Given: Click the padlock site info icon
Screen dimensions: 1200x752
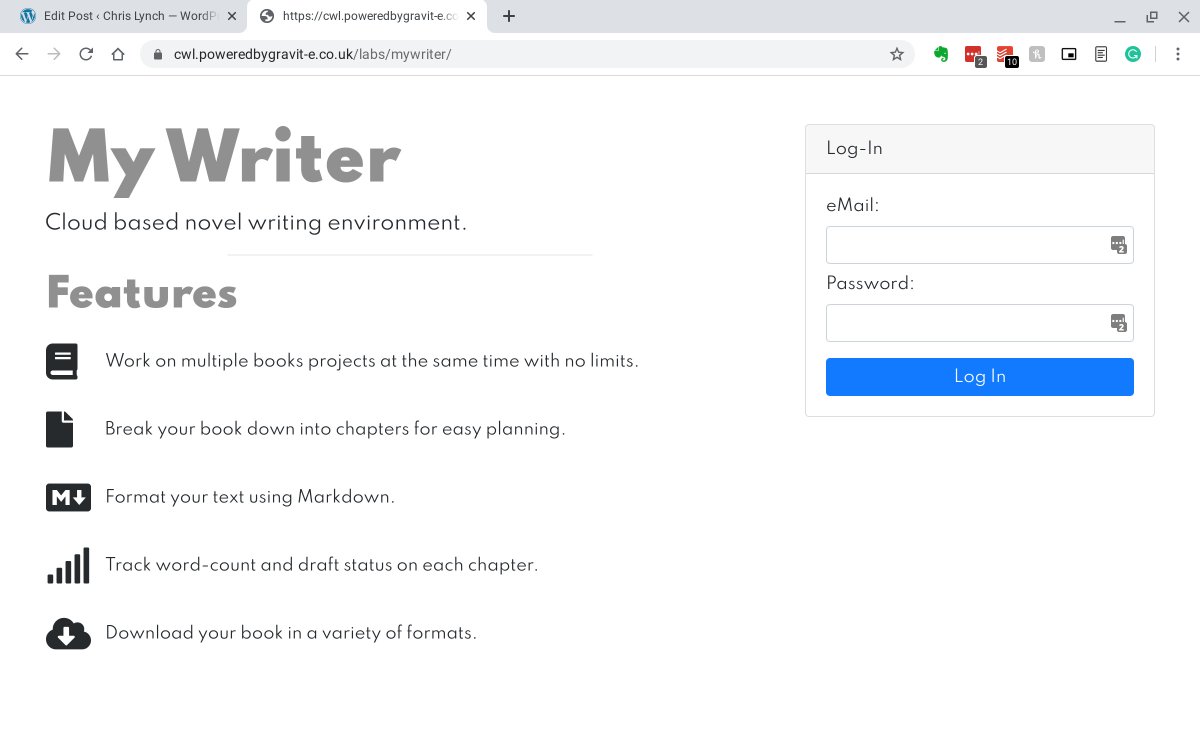Looking at the screenshot, I should (157, 54).
